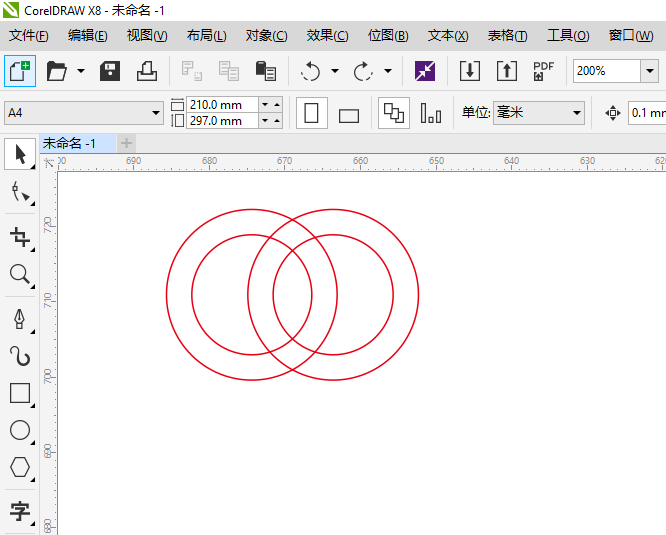Click the Print icon
This screenshot has height=535, width=666.
pyautogui.click(x=146, y=71)
